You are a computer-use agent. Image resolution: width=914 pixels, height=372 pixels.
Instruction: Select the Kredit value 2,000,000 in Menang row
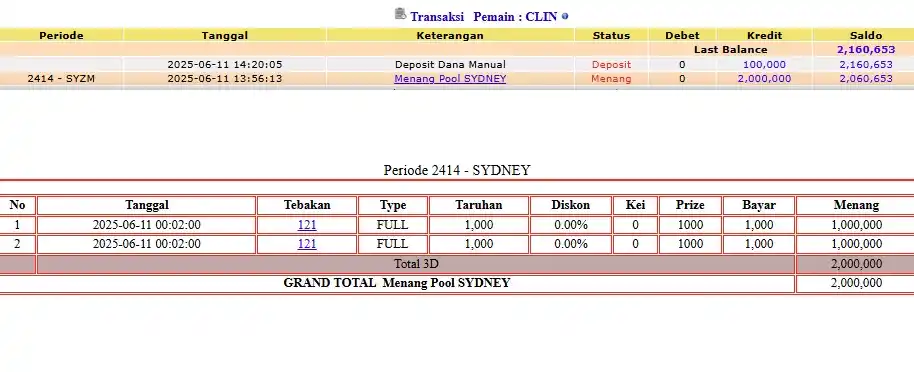coord(764,79)
